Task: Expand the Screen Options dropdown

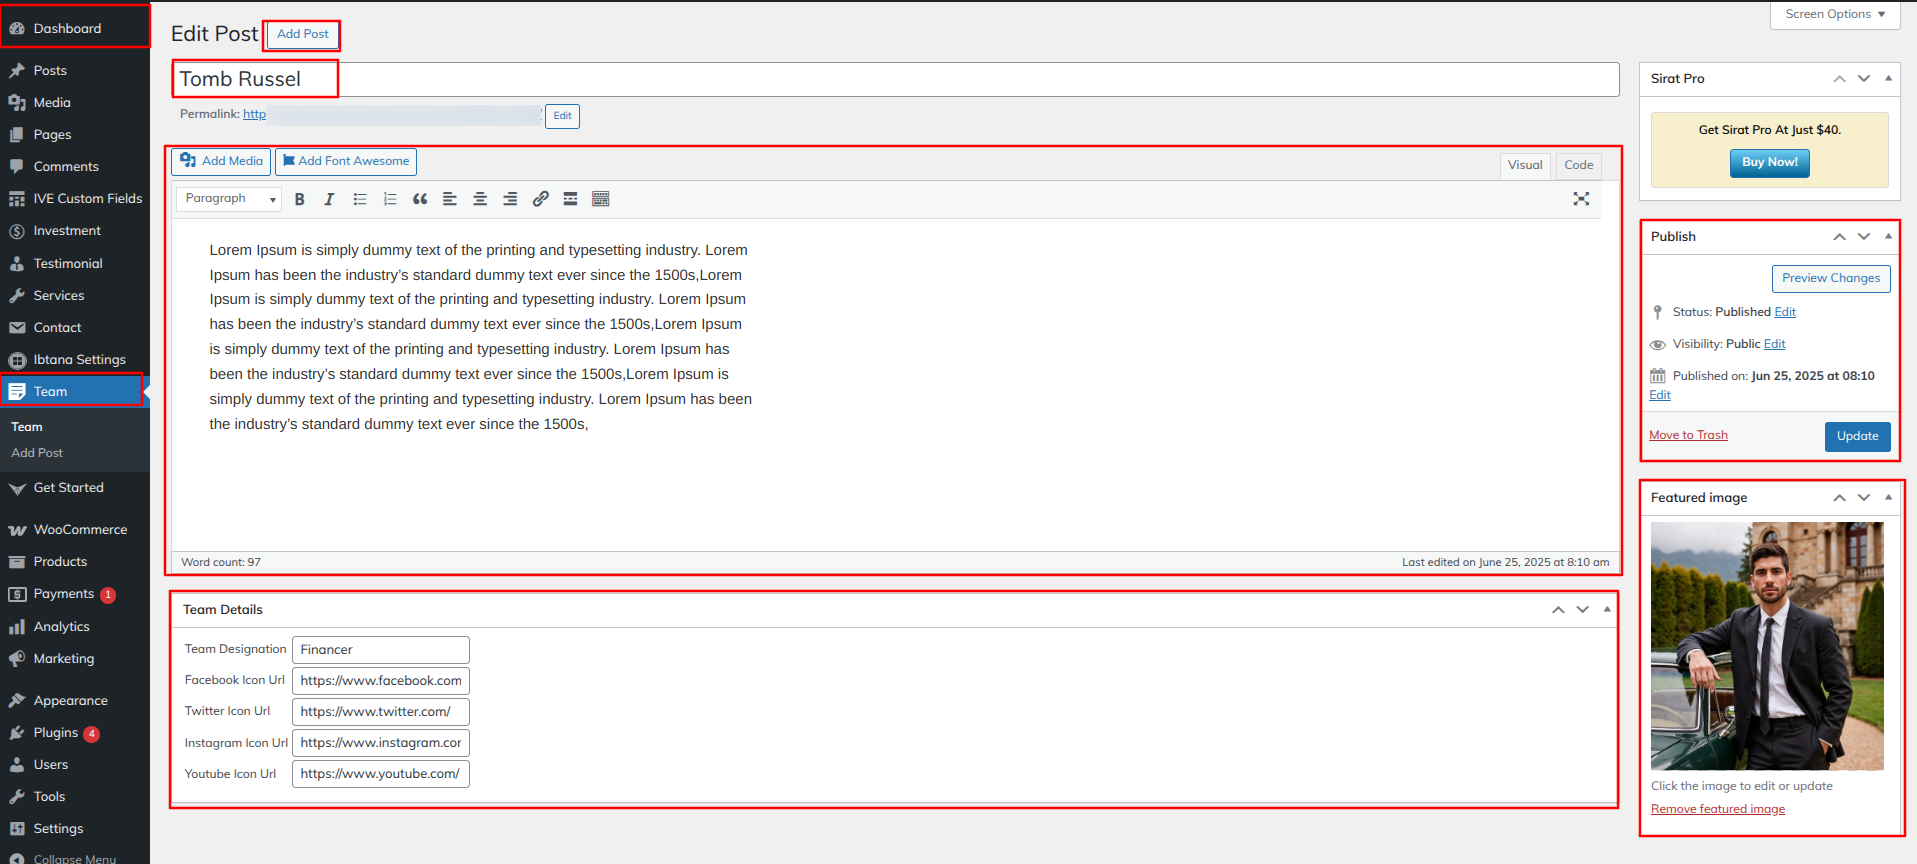Action: 1834,14
